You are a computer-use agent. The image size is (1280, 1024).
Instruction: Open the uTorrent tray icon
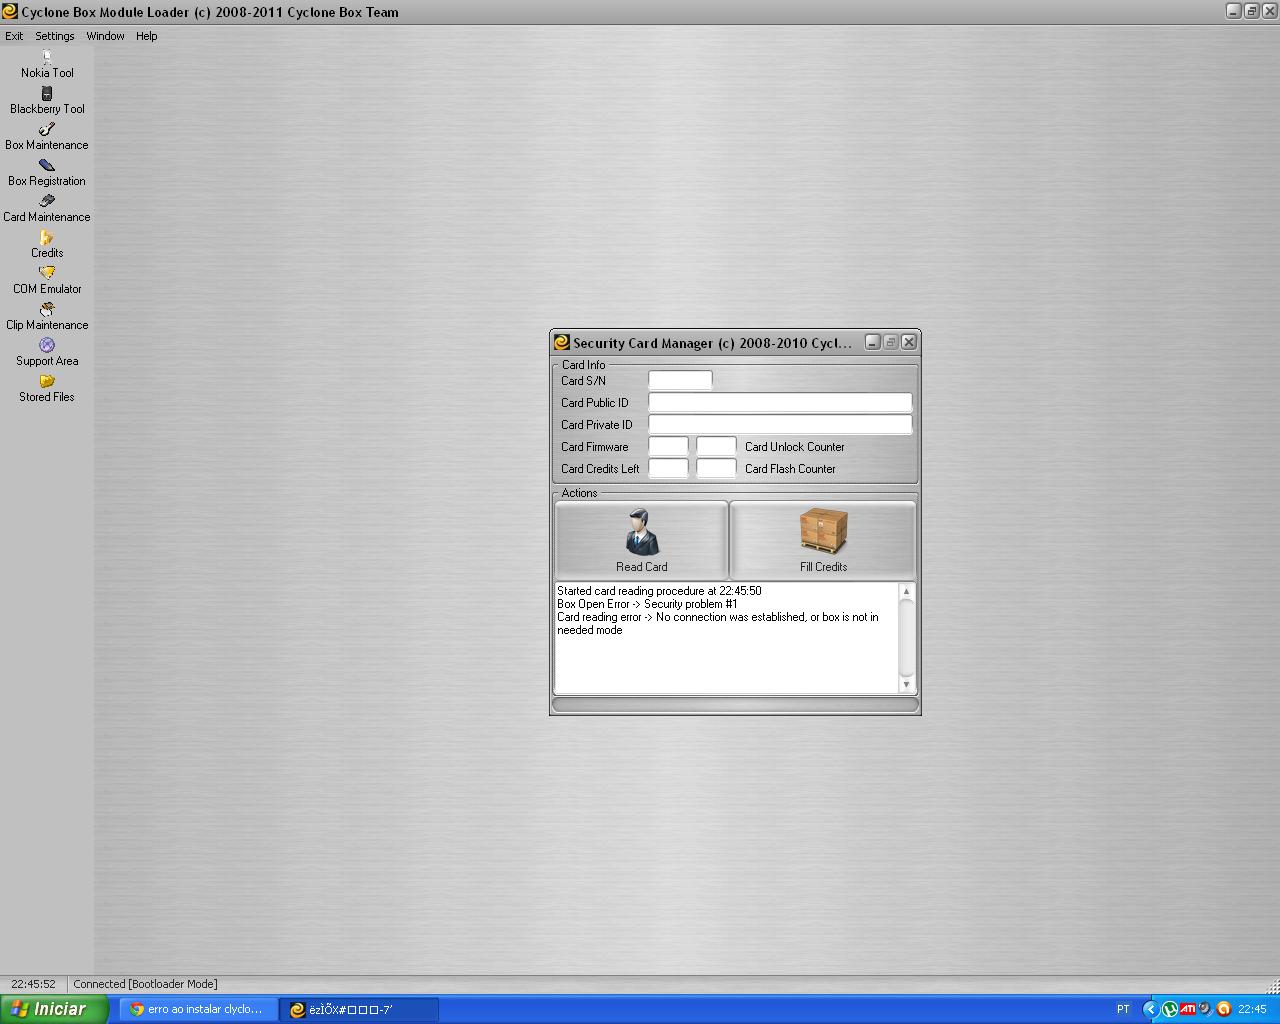click(1169, 1009)
